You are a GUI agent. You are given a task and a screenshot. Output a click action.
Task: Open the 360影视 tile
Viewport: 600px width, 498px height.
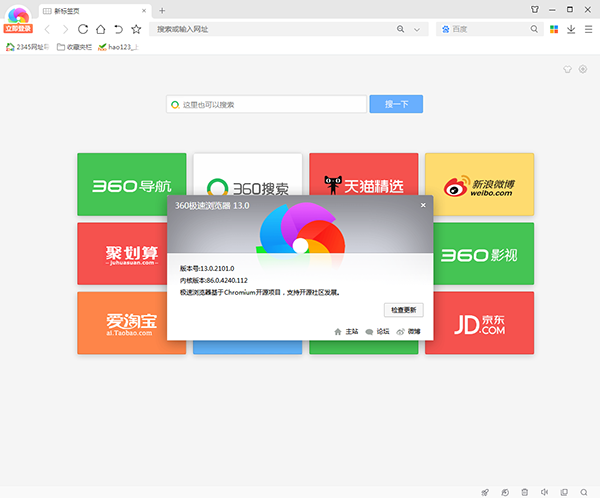click(484, 254)
